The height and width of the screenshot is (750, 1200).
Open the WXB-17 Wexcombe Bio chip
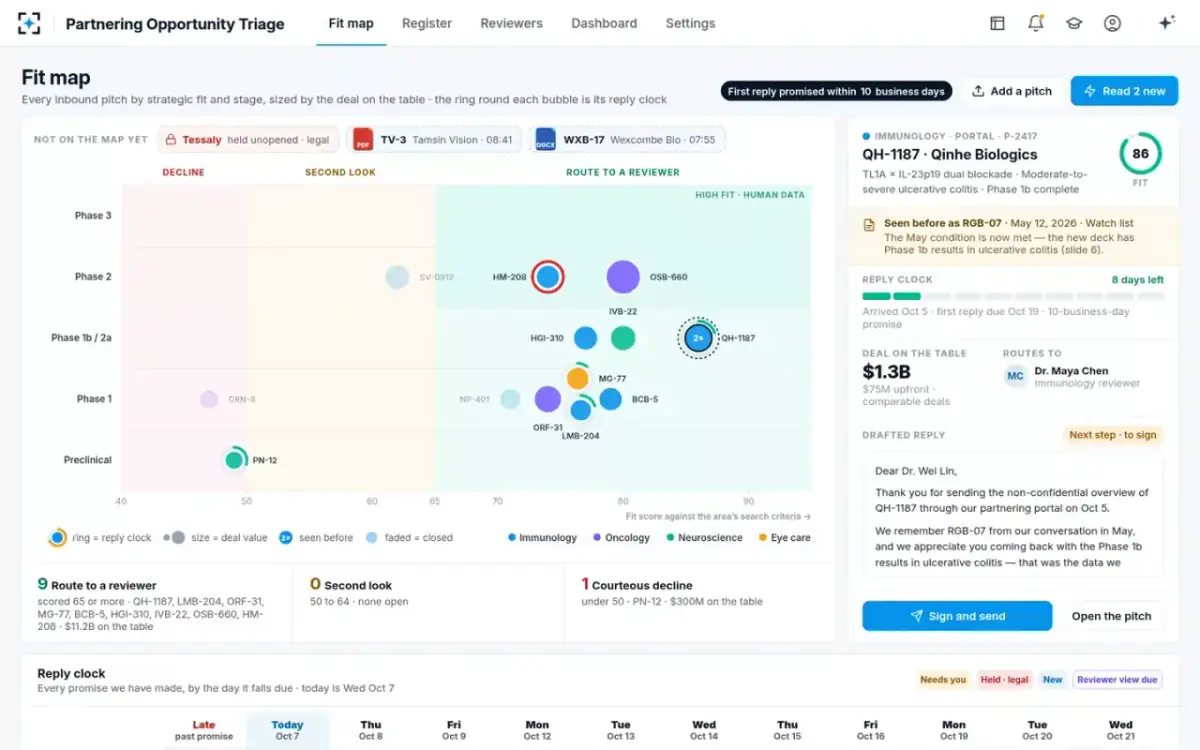tap(627, 140)
